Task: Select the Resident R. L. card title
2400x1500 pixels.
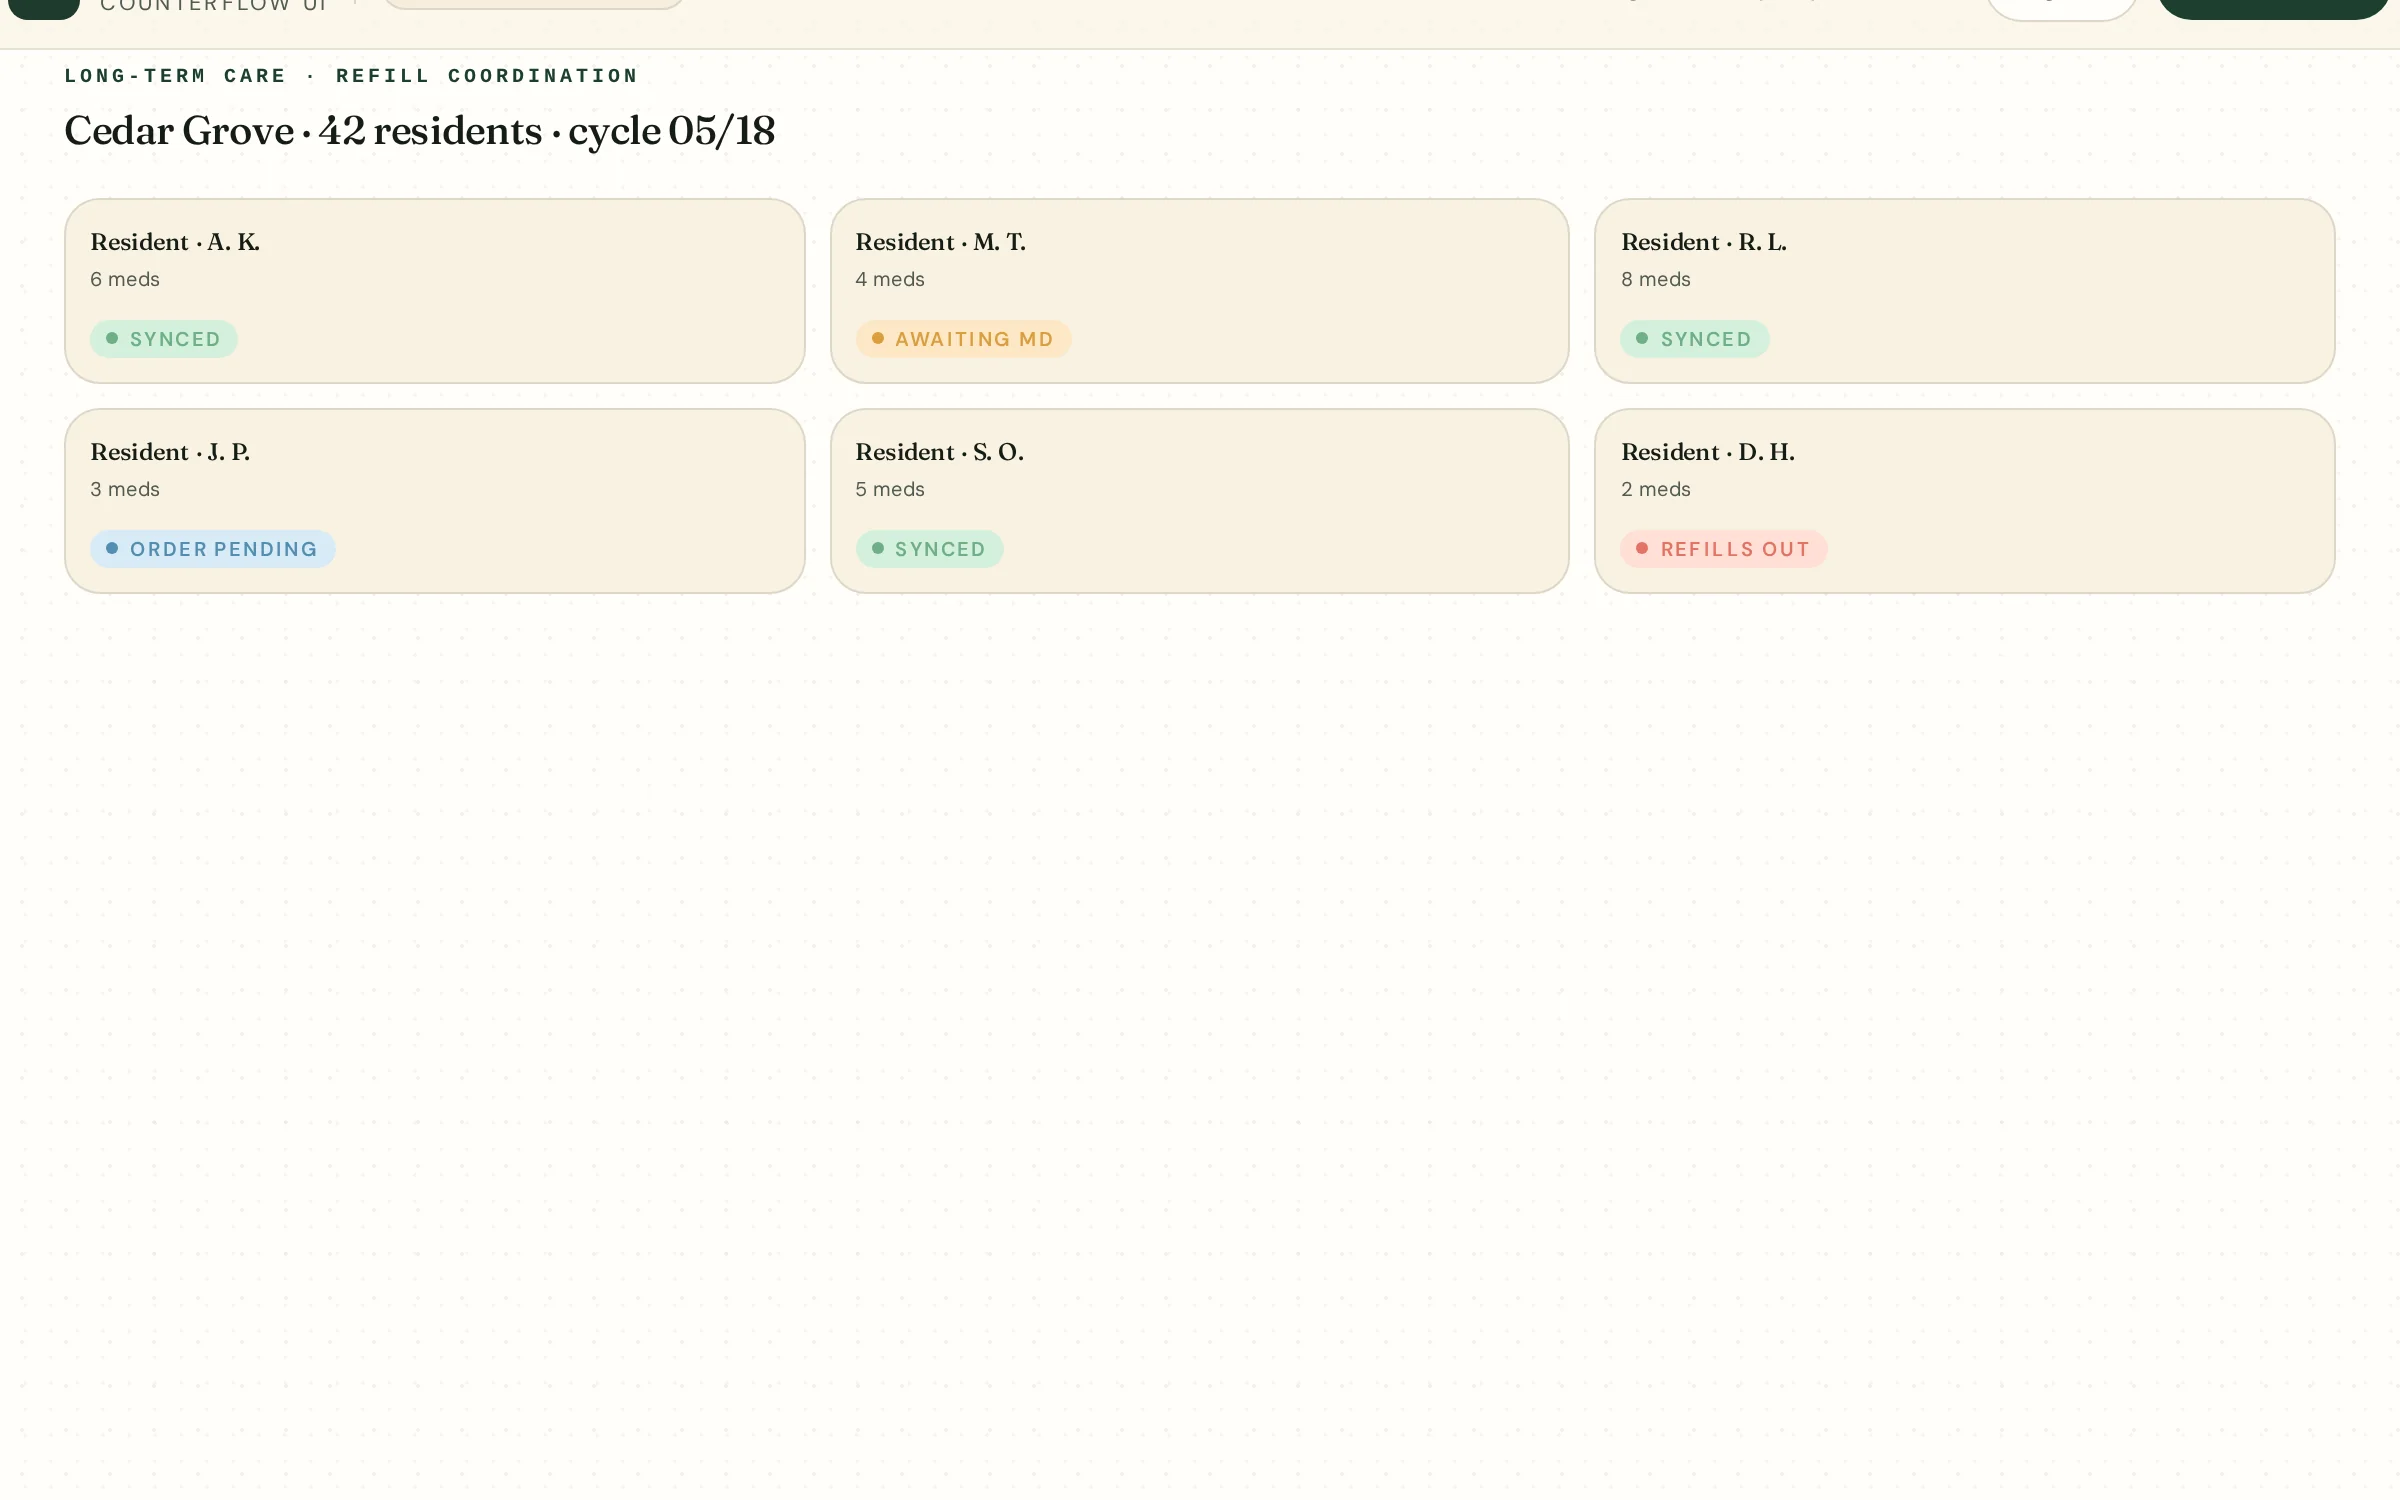Action: tap(1704, 242)
